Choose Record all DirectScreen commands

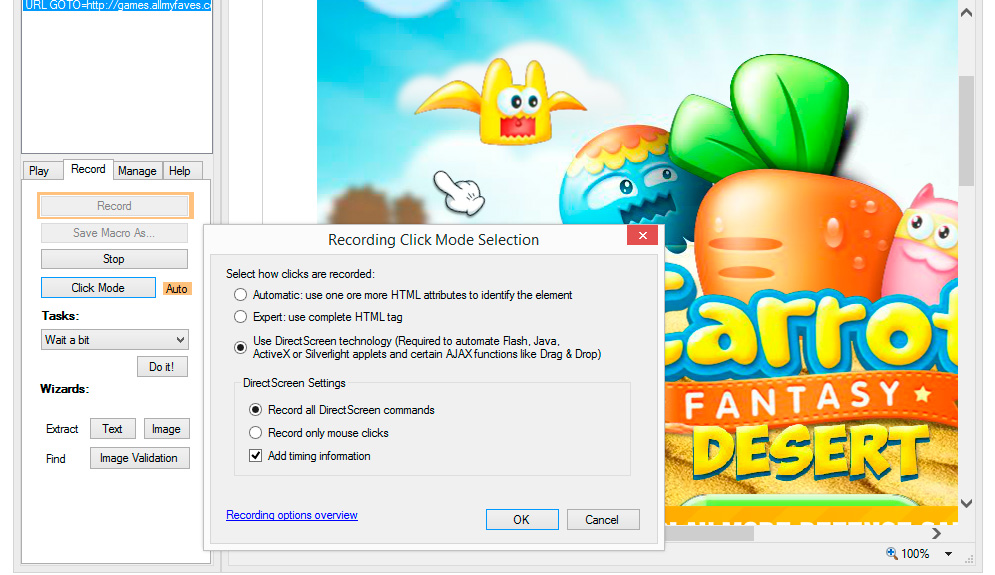(x=256, y=410)
